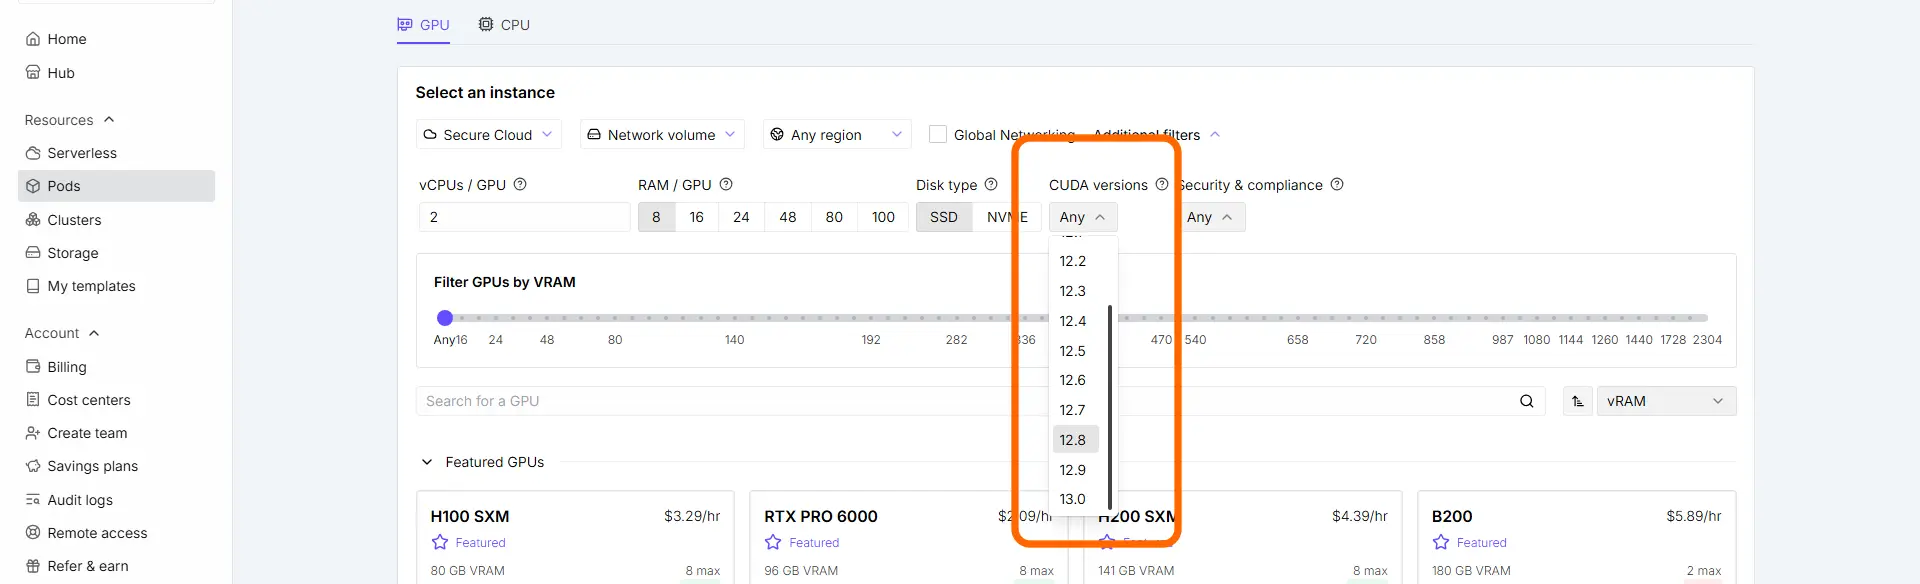Open the Any region dropdown

[837, 135]
